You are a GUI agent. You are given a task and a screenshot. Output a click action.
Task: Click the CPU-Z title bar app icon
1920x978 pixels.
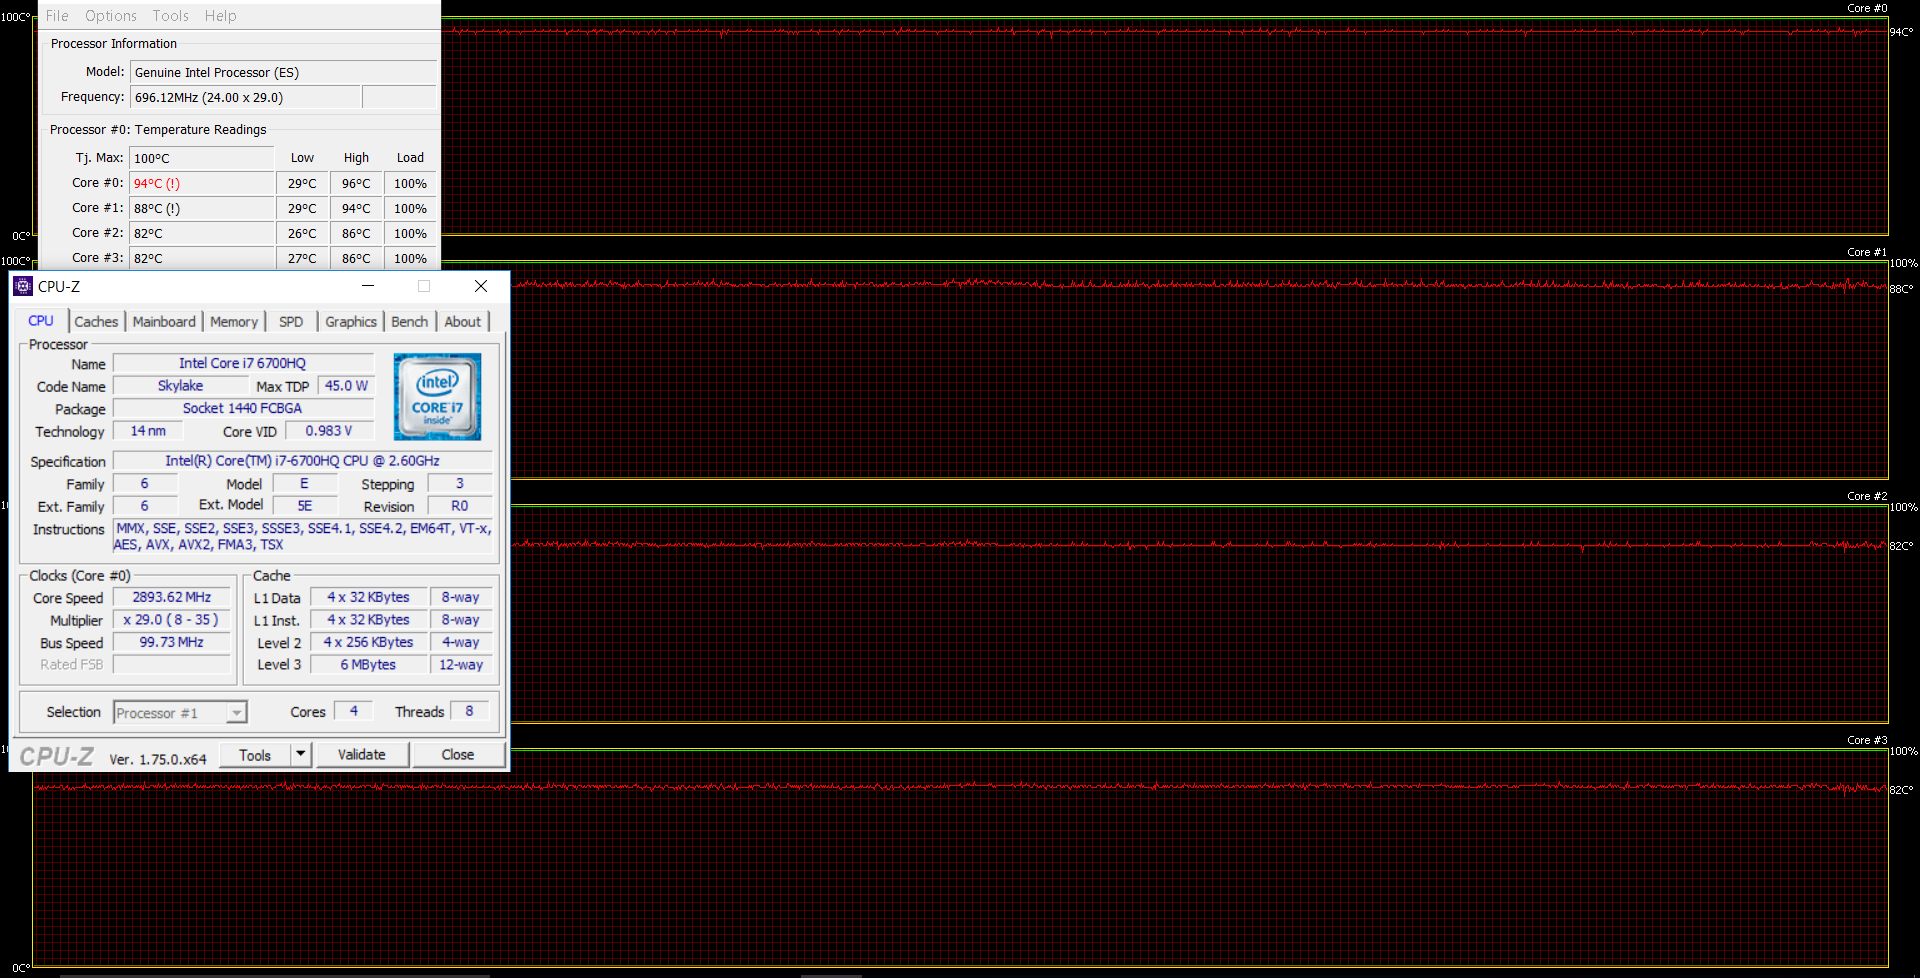[23, 286]
